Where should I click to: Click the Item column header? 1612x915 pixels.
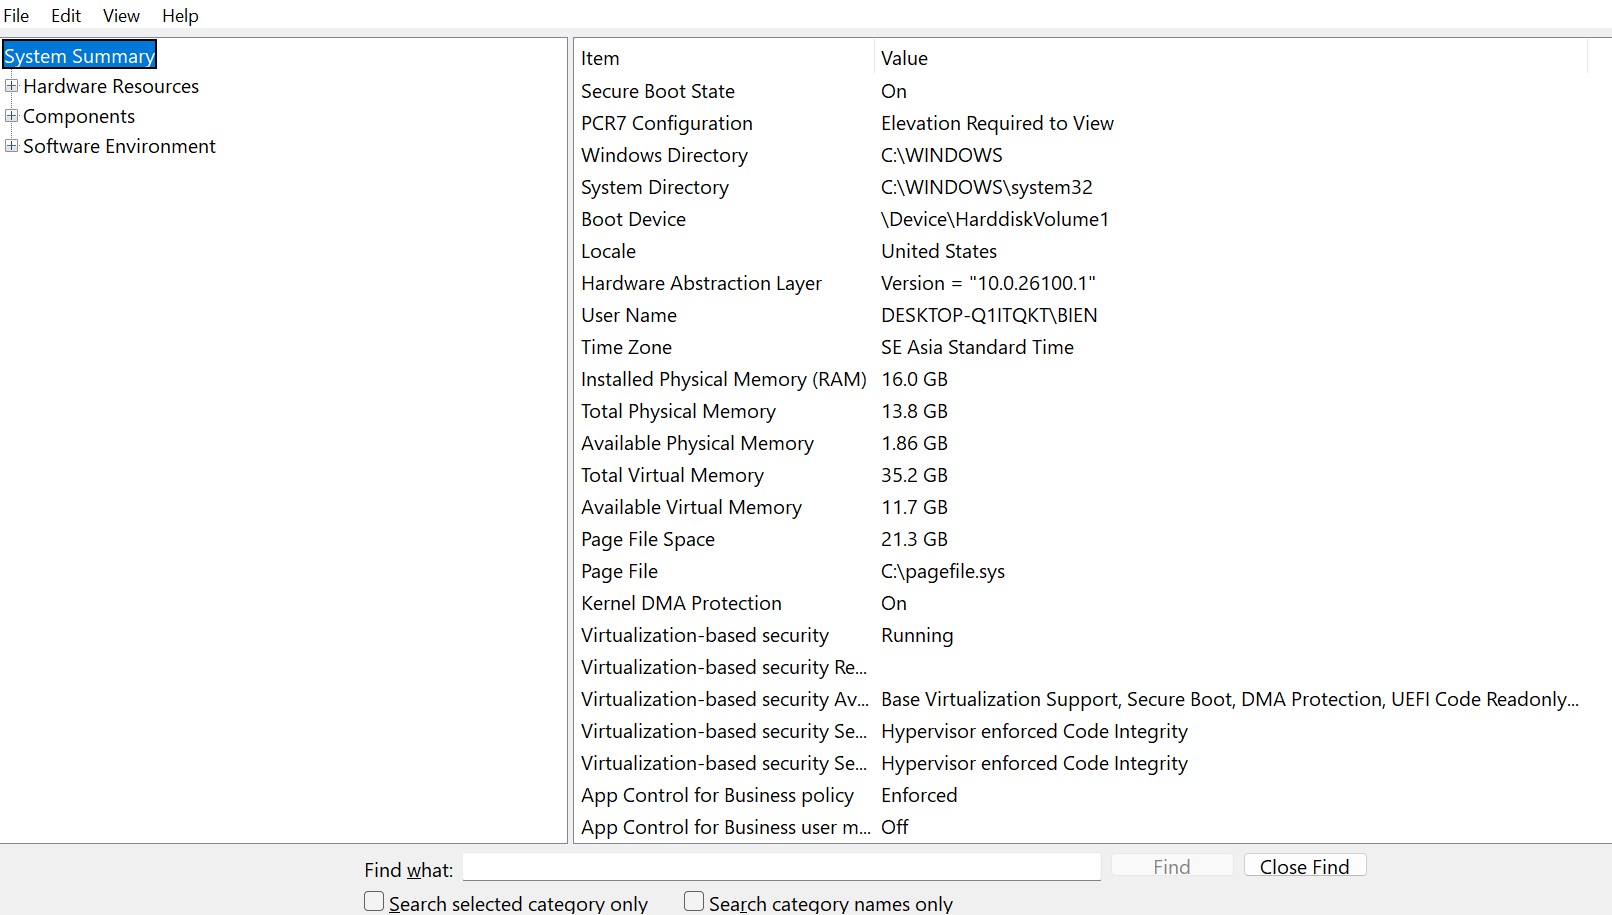(600, 58)
